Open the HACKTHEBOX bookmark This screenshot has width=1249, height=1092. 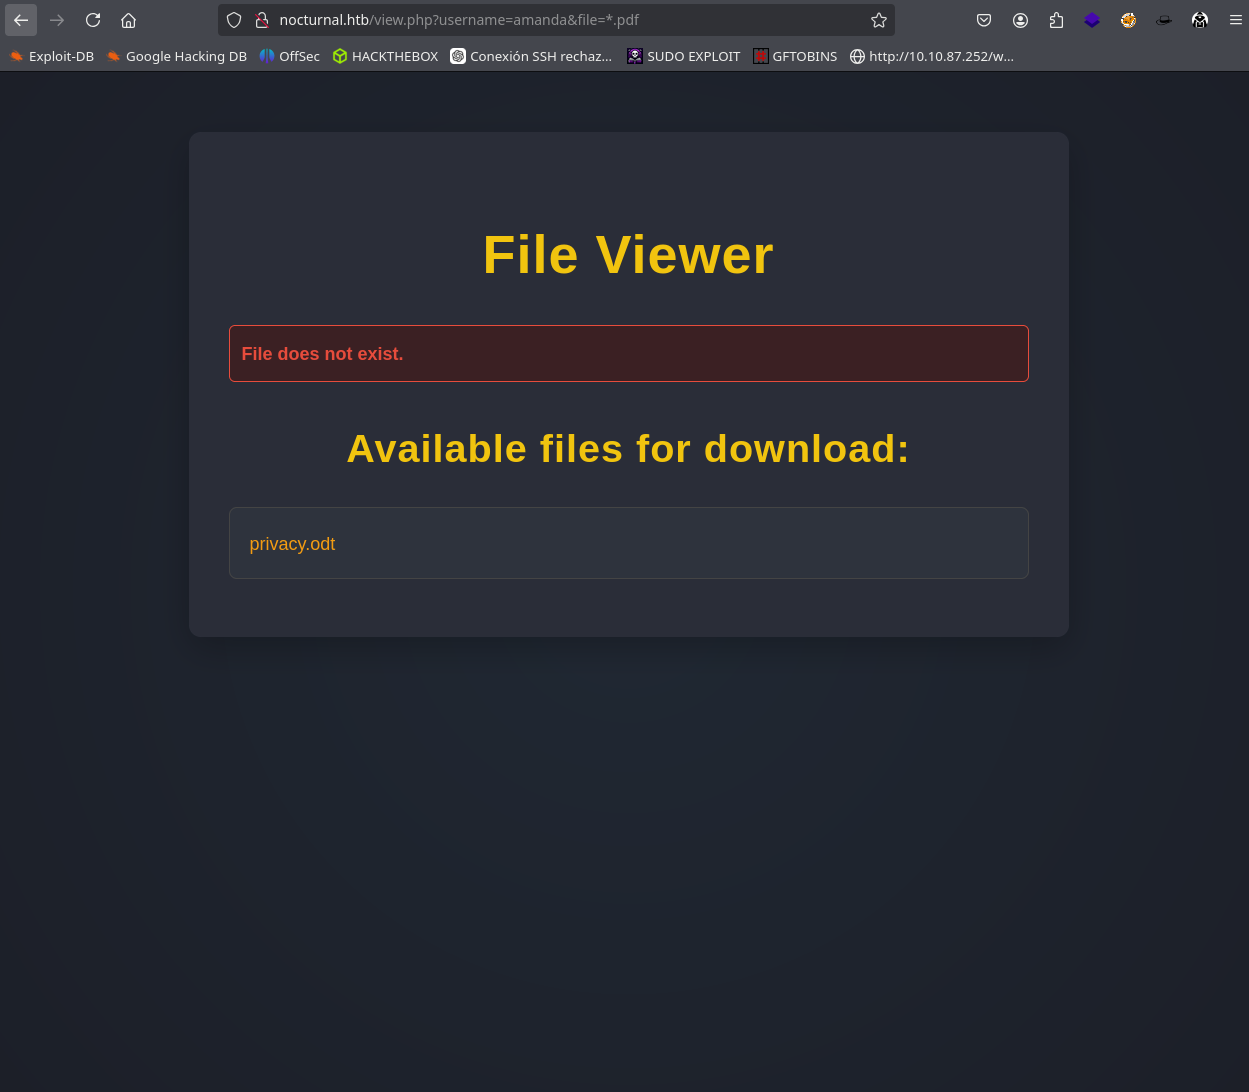(385, 56)
